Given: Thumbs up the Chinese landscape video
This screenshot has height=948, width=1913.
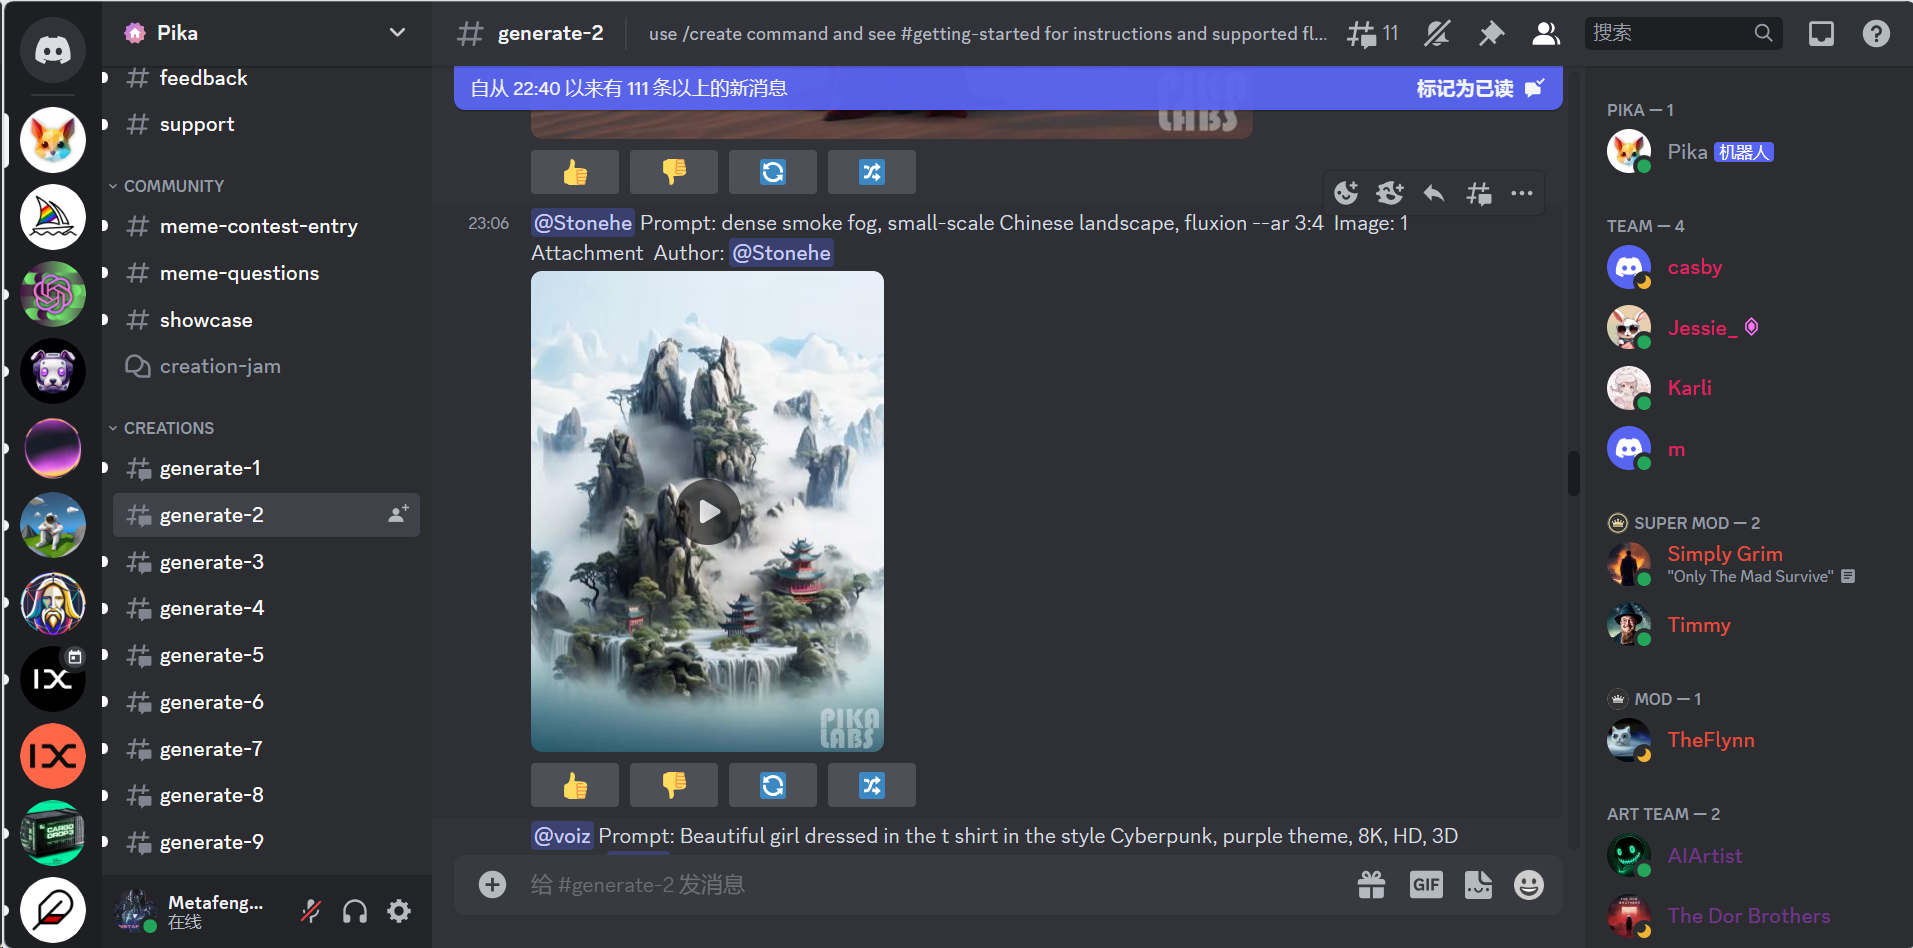Looking at the screenshot, I should (575, 785).
